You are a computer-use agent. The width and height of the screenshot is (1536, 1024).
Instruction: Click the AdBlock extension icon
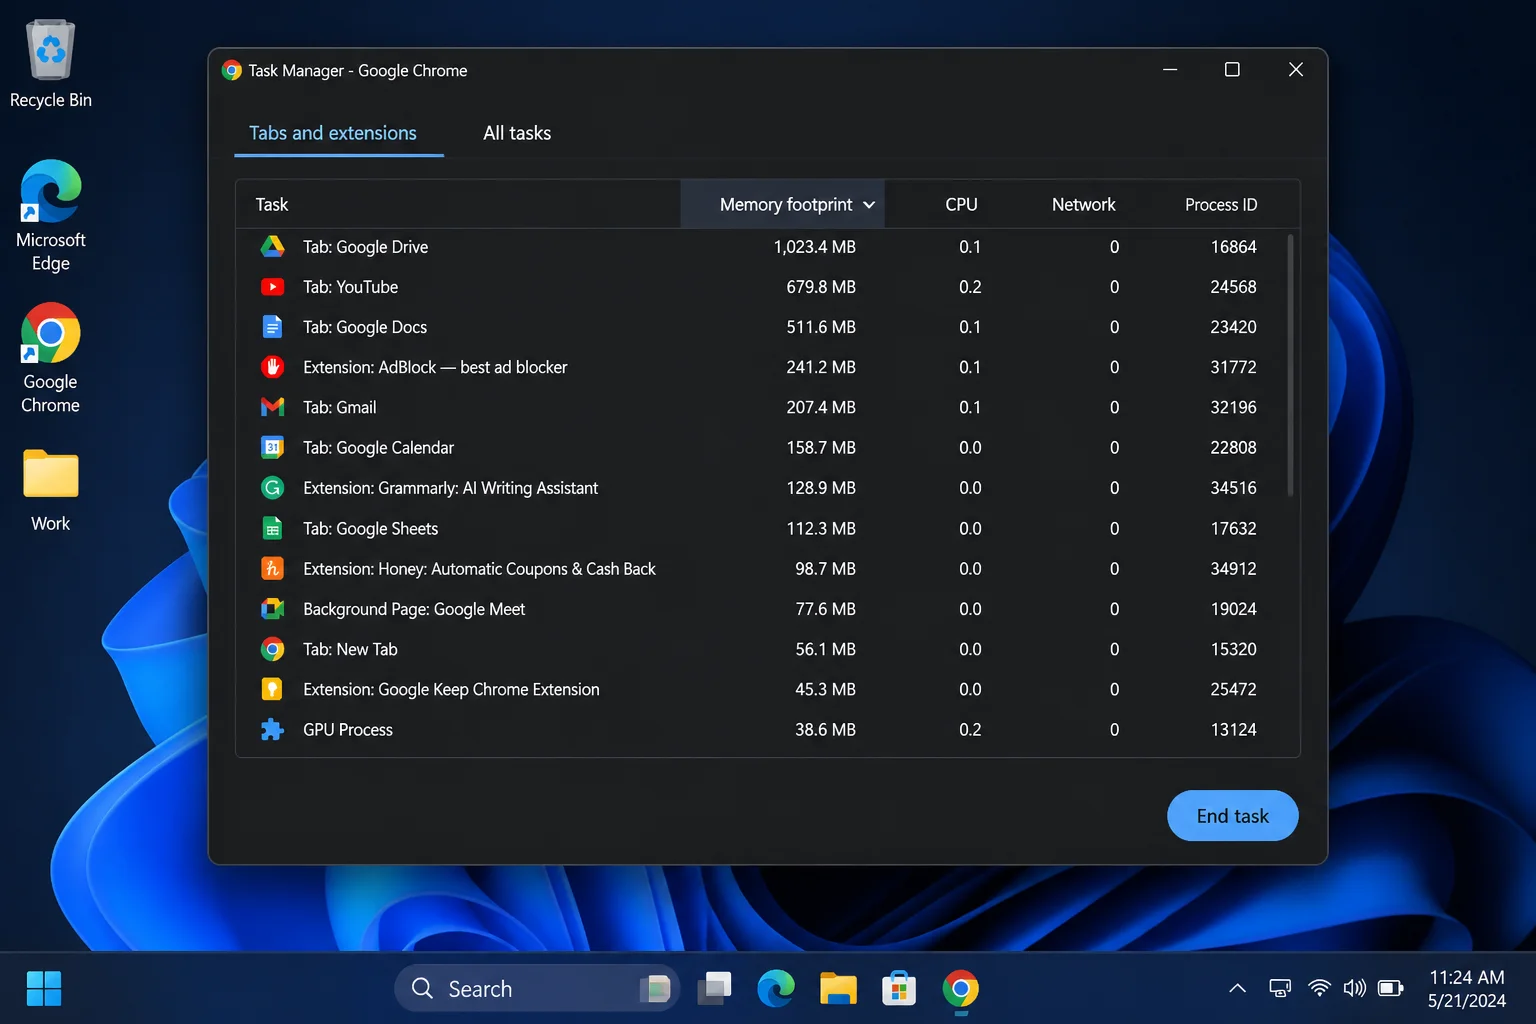tap(272, 367)
